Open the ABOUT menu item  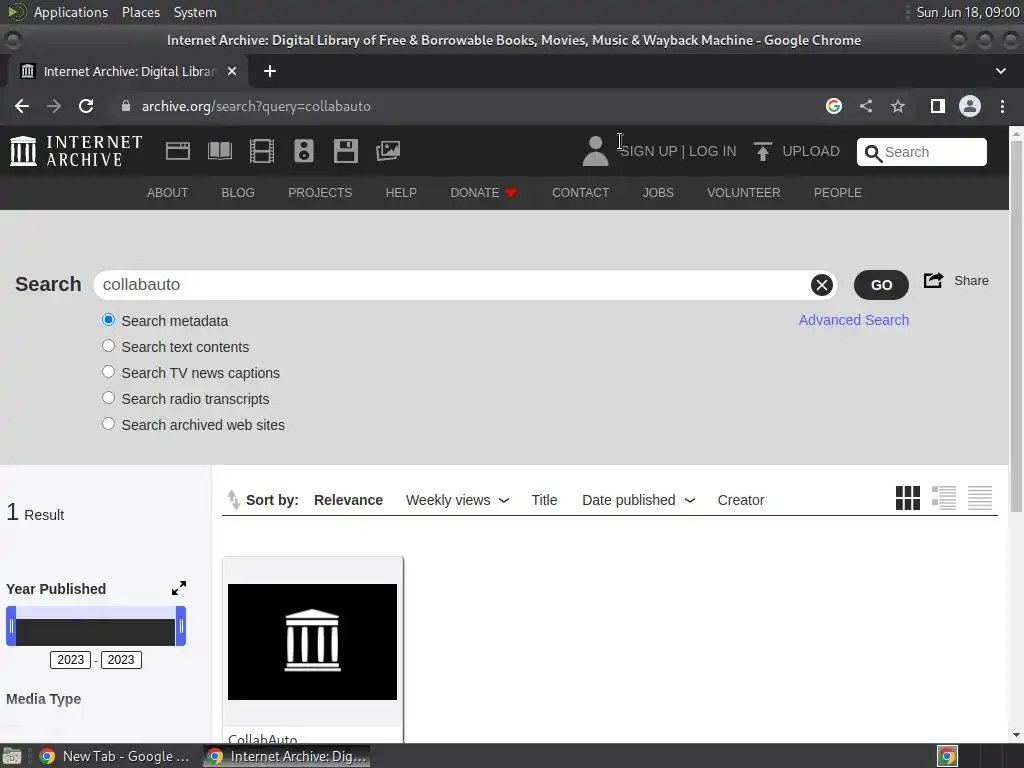[x=167, y=193]
